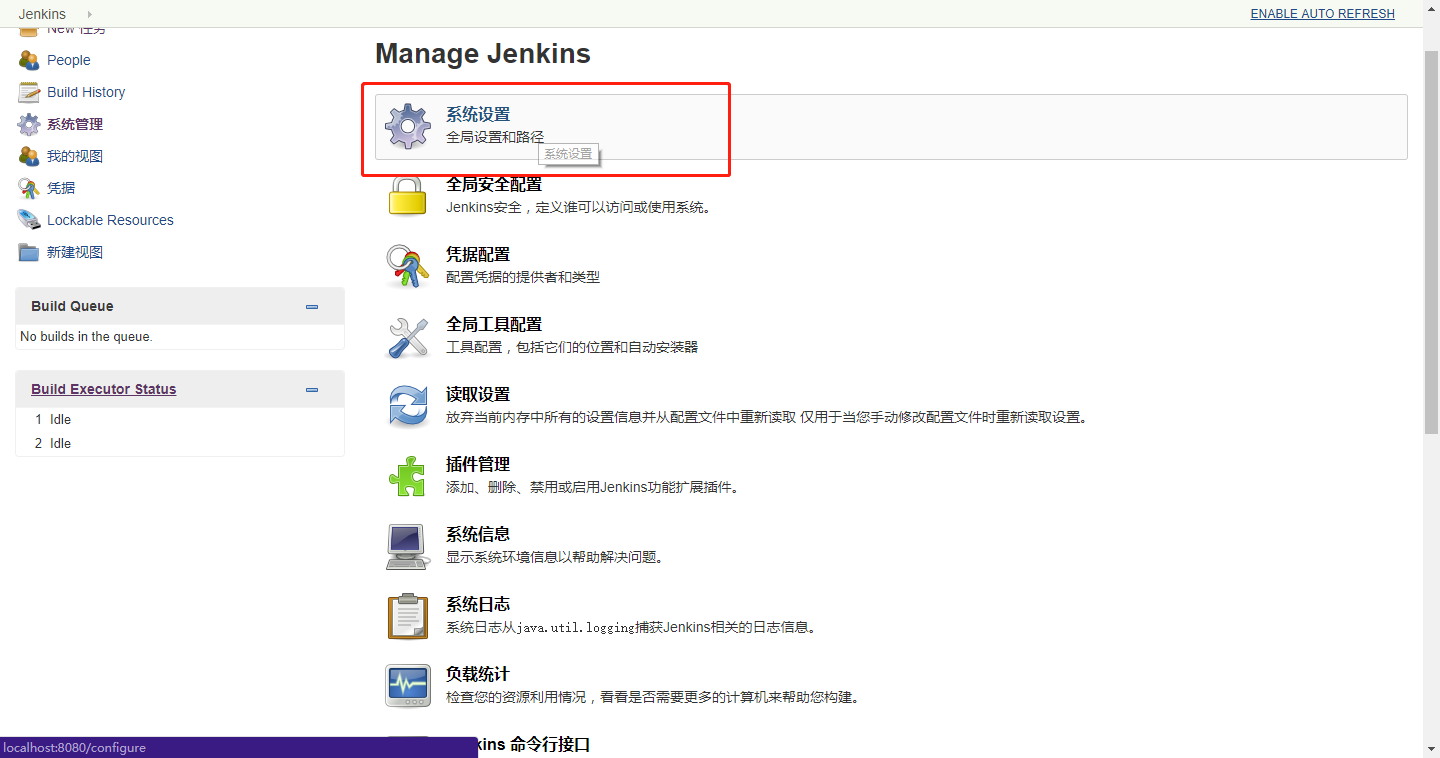1440x758 pixels.
Task: Open the 凭据配置 link
Action: pyautogui.click(x=478, y=254)
